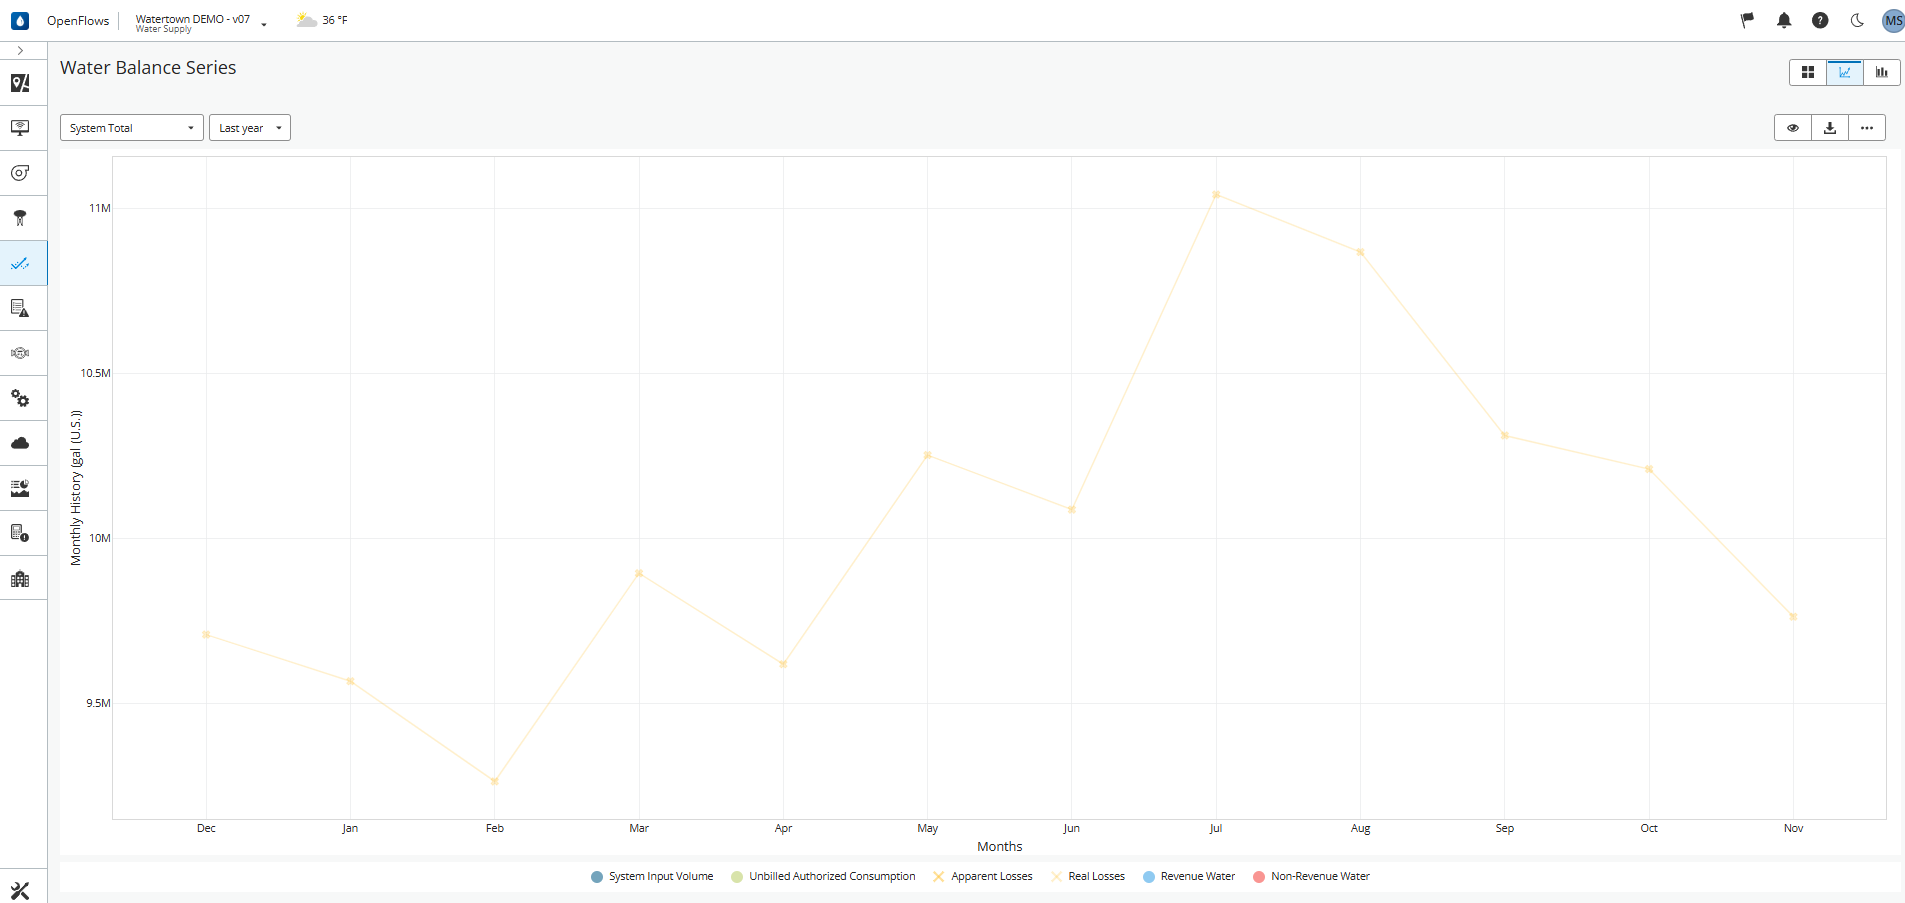The image size is (1905, 903).
Task: Toggle System Input Volume legend series
Action: click(x=652, y=876)
